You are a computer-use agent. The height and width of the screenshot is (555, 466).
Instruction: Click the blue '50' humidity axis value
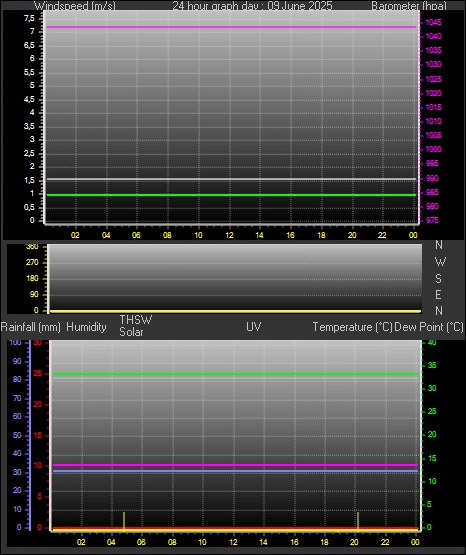click(x=17, y=435)
